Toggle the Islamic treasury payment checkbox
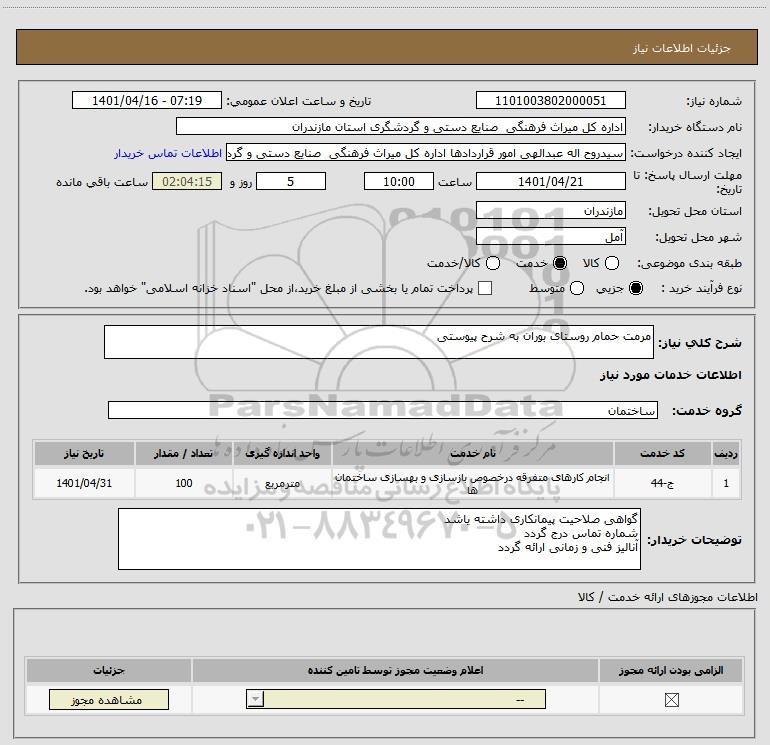This screenshot has width=770, height=745. [485, 288]
